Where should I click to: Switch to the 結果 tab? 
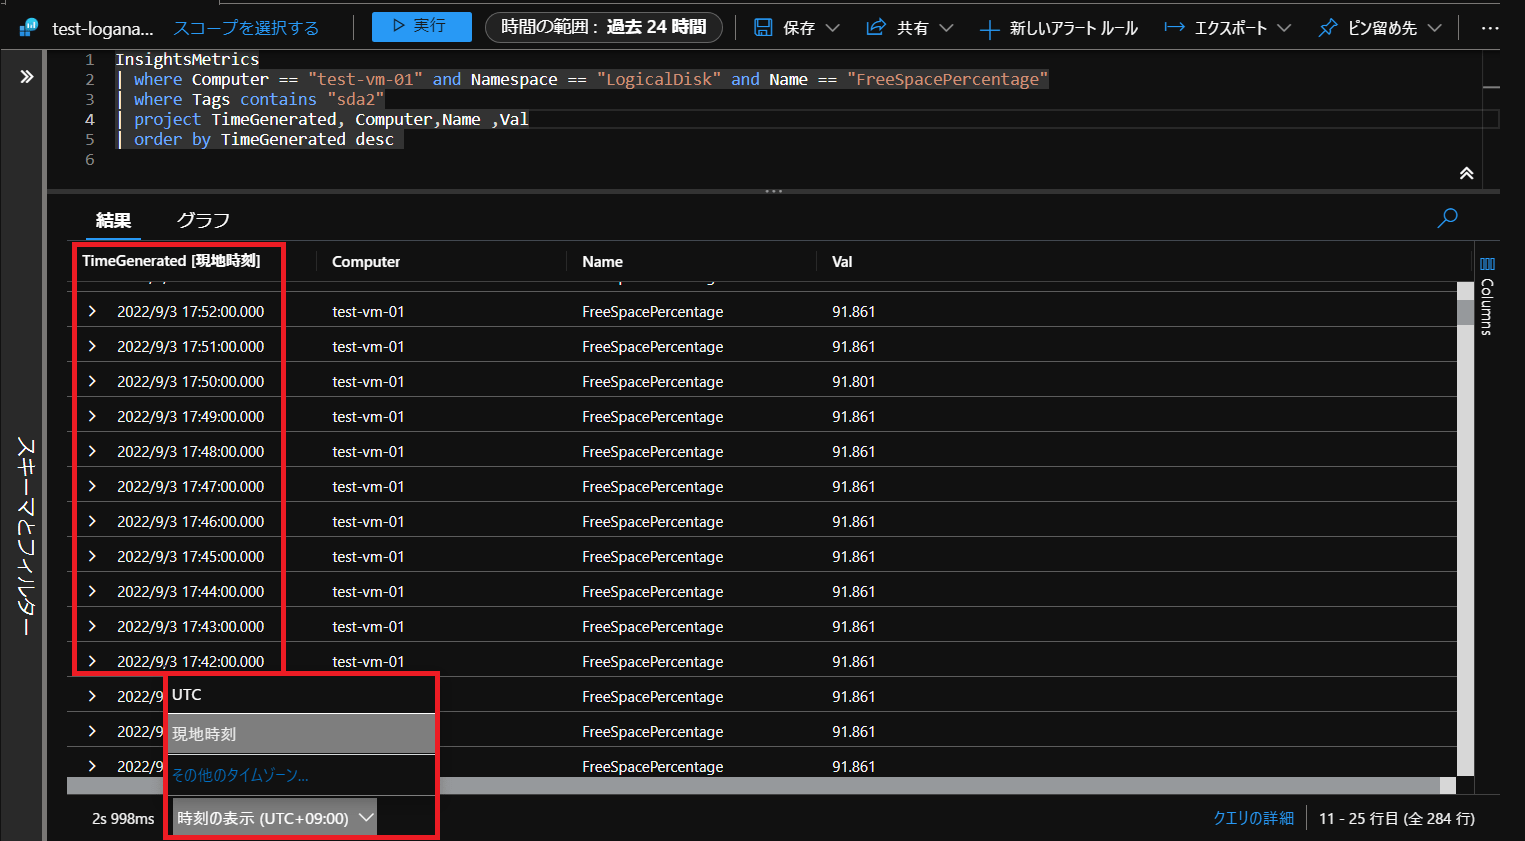coord(113,220)
